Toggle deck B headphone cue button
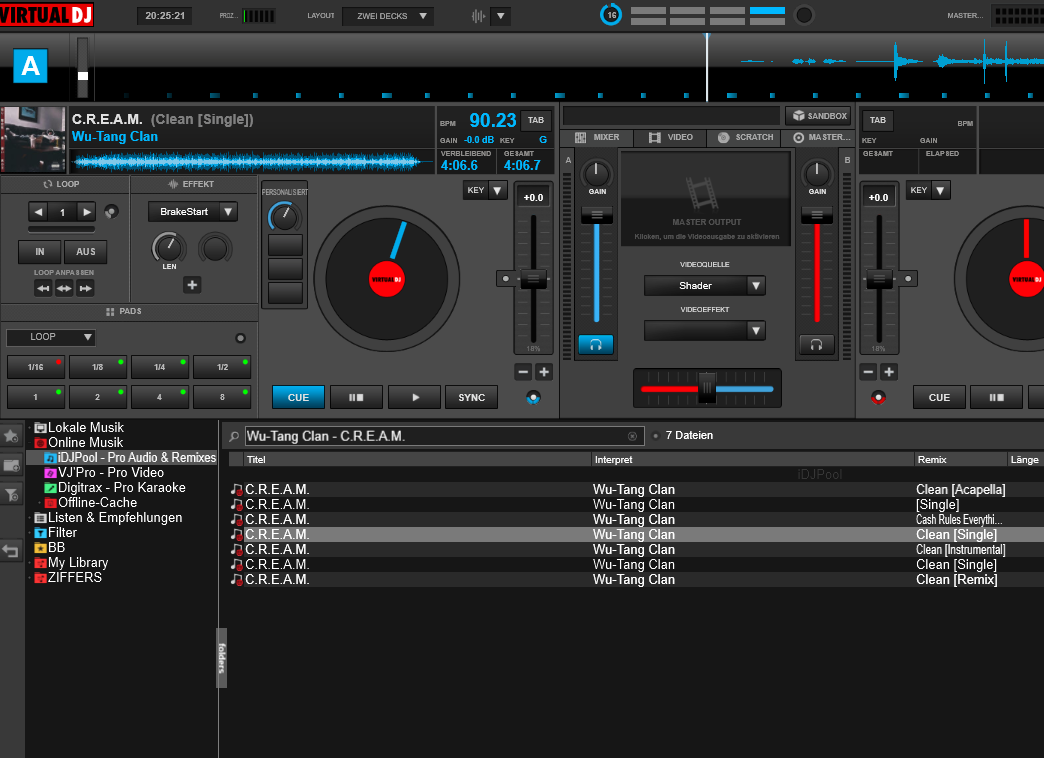 click(x=816, y=344)
